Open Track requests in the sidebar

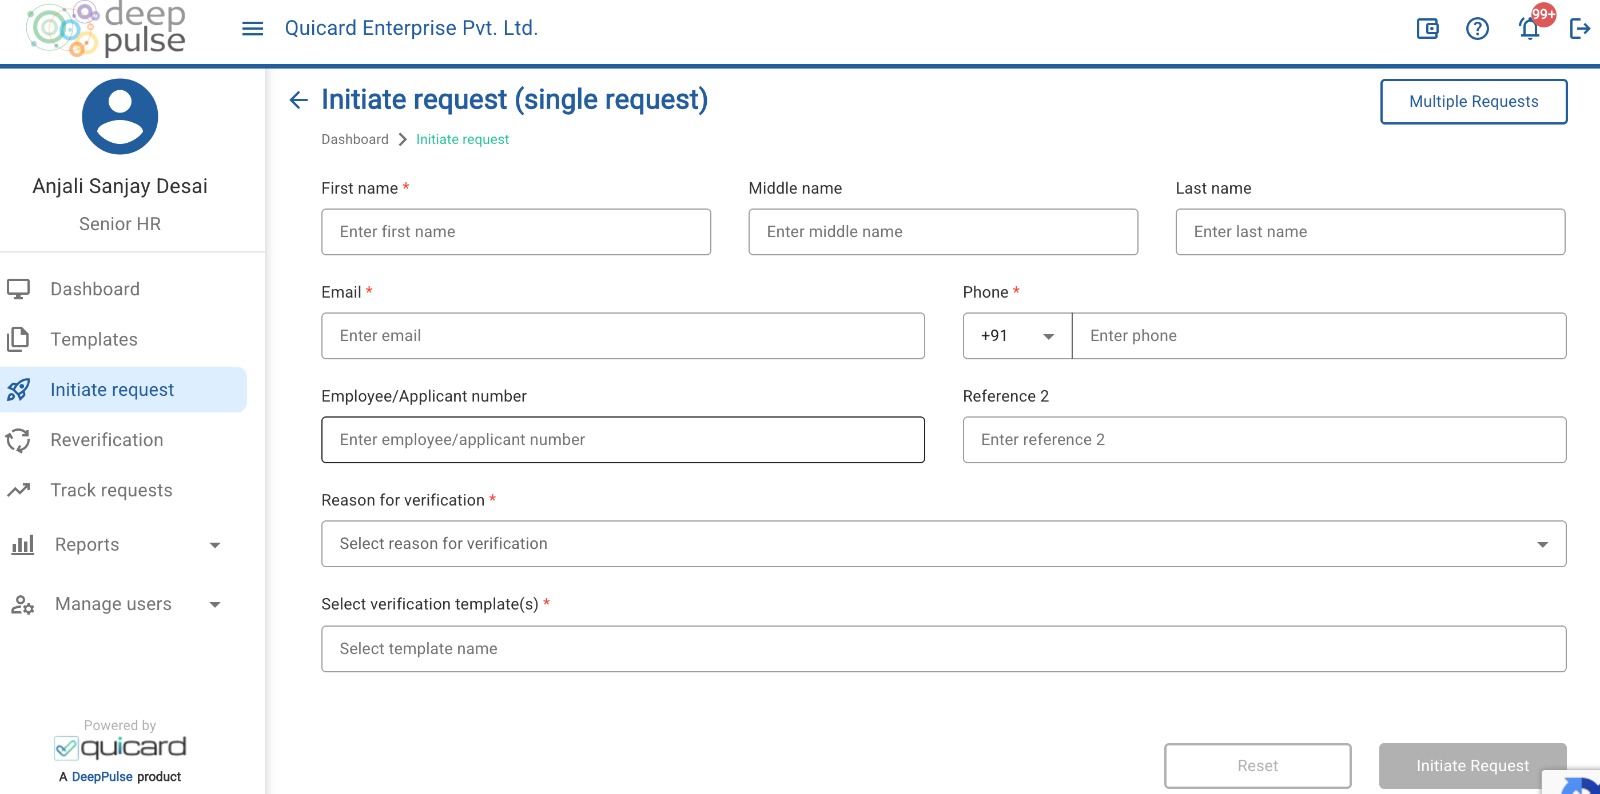(x=111, y=491)
